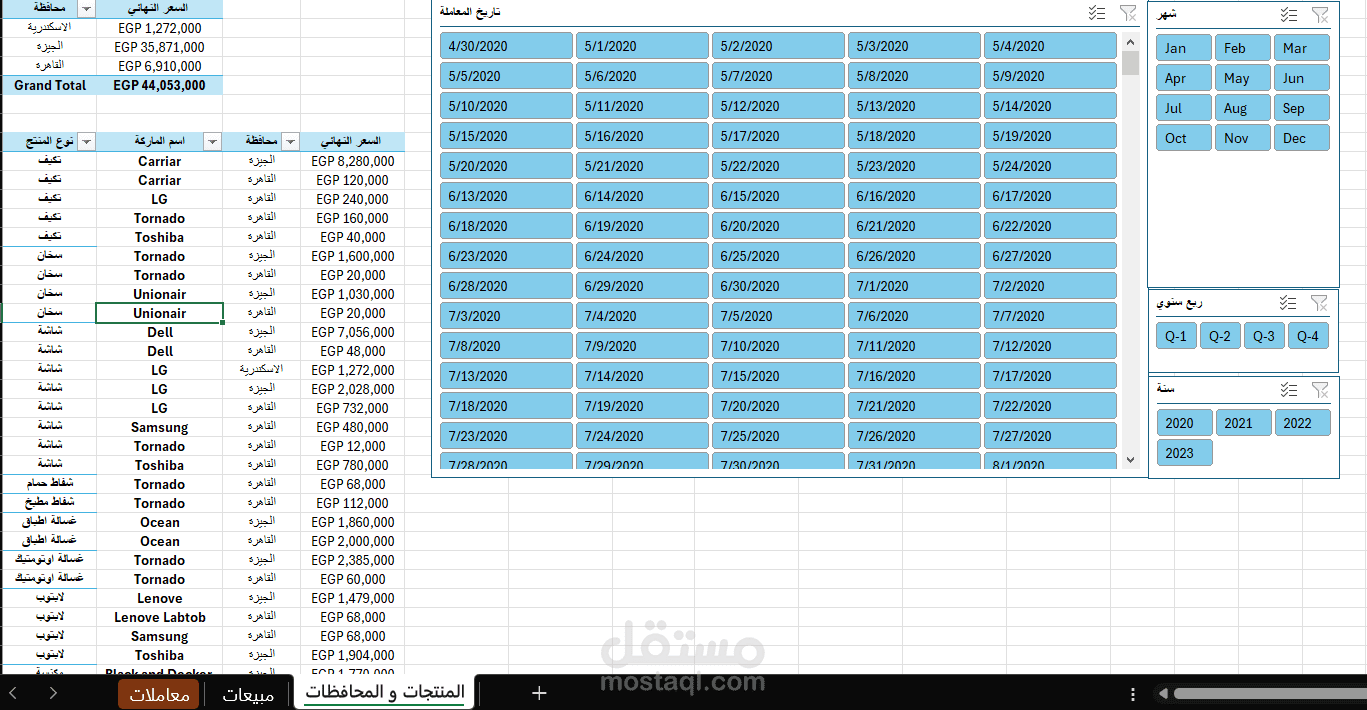Filter by Q-1 quarter
This screenshot has height=710, width=1367.
[x=1176, y=336]
